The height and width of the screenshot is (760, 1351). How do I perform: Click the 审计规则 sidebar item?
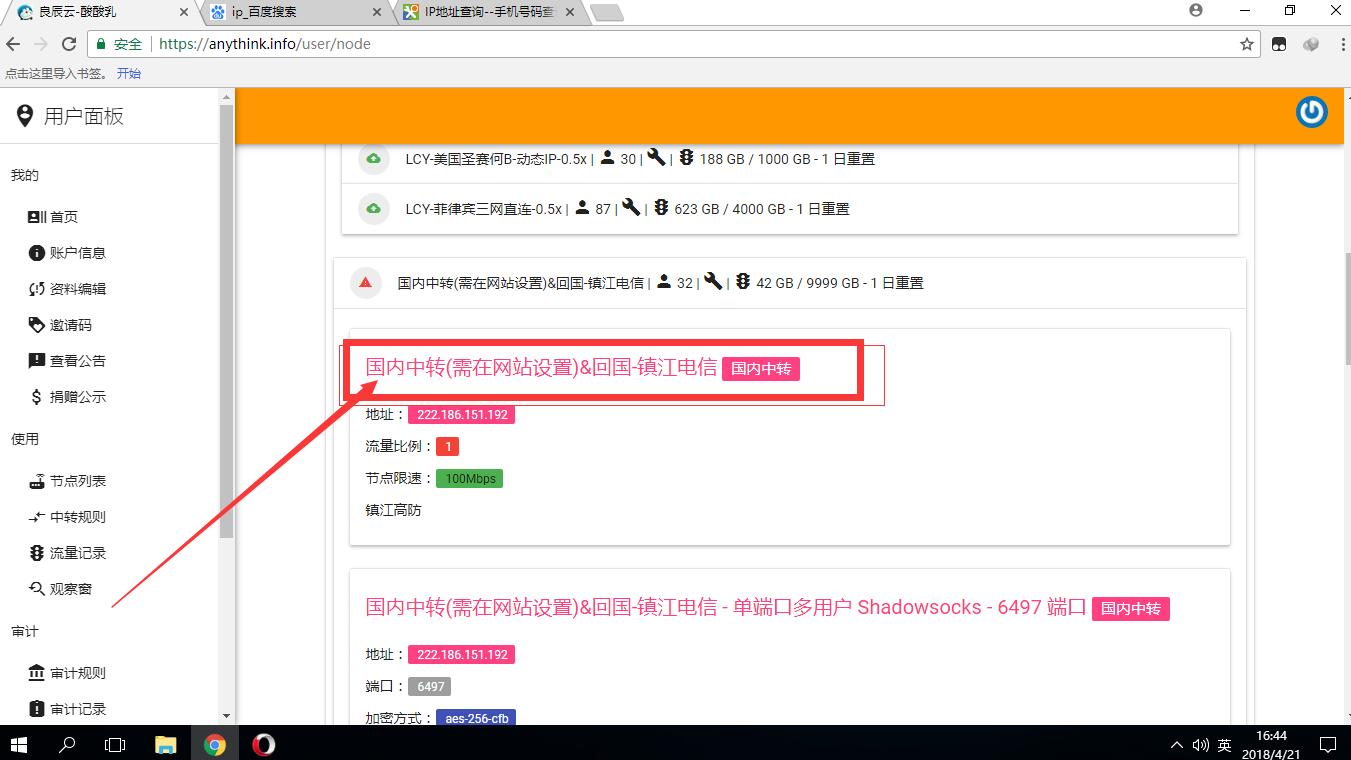pyautogui.click(x=77, y=673)
